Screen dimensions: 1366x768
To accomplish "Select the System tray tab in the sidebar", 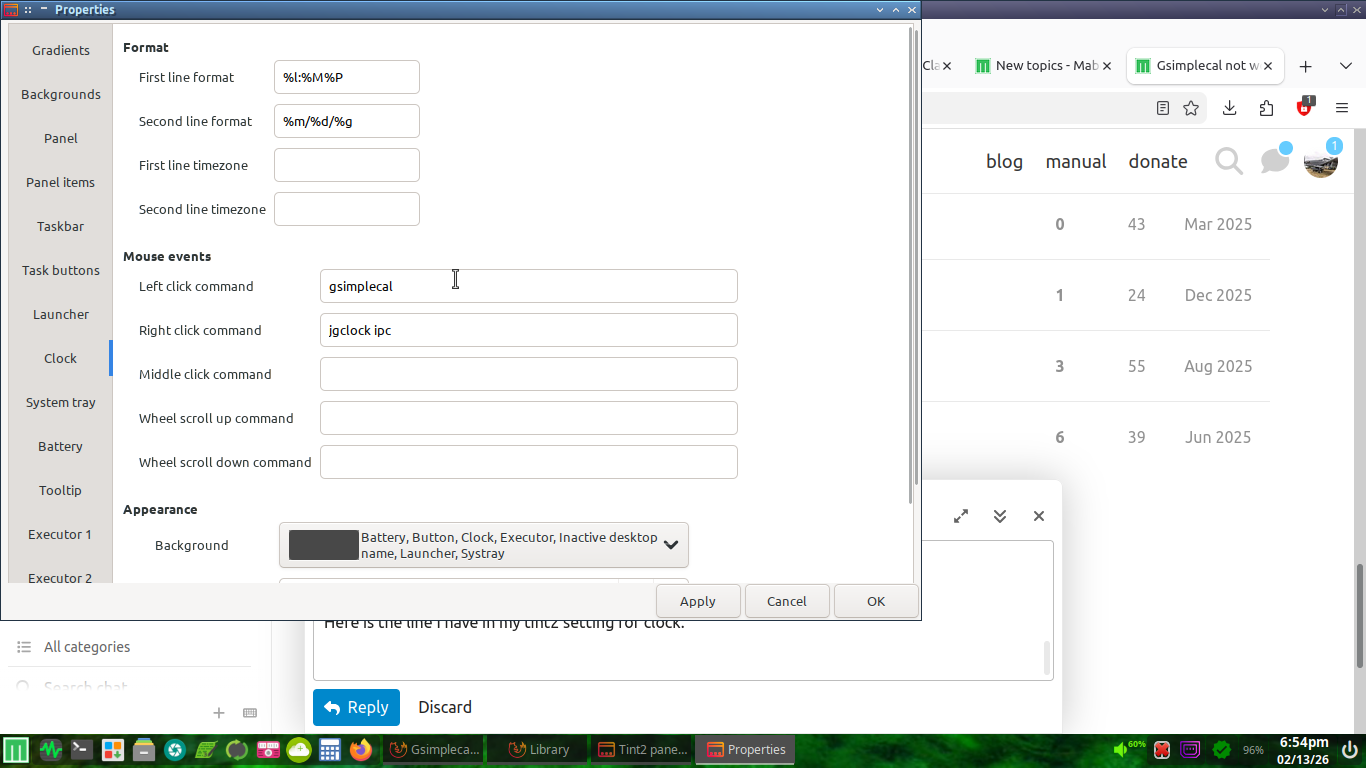I will [x=61, y=402].
